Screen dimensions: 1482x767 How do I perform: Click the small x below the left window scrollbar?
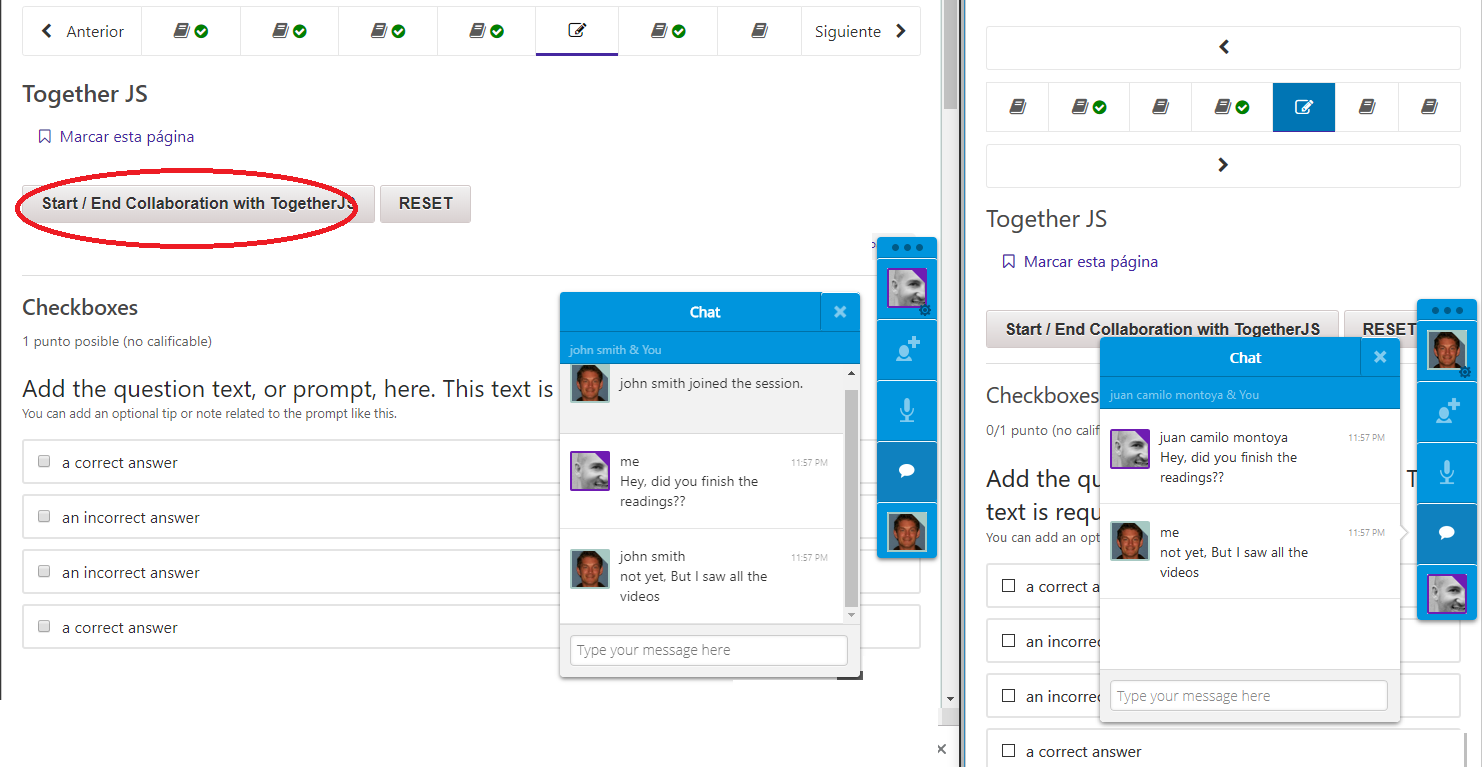click(x=941, y=749)
